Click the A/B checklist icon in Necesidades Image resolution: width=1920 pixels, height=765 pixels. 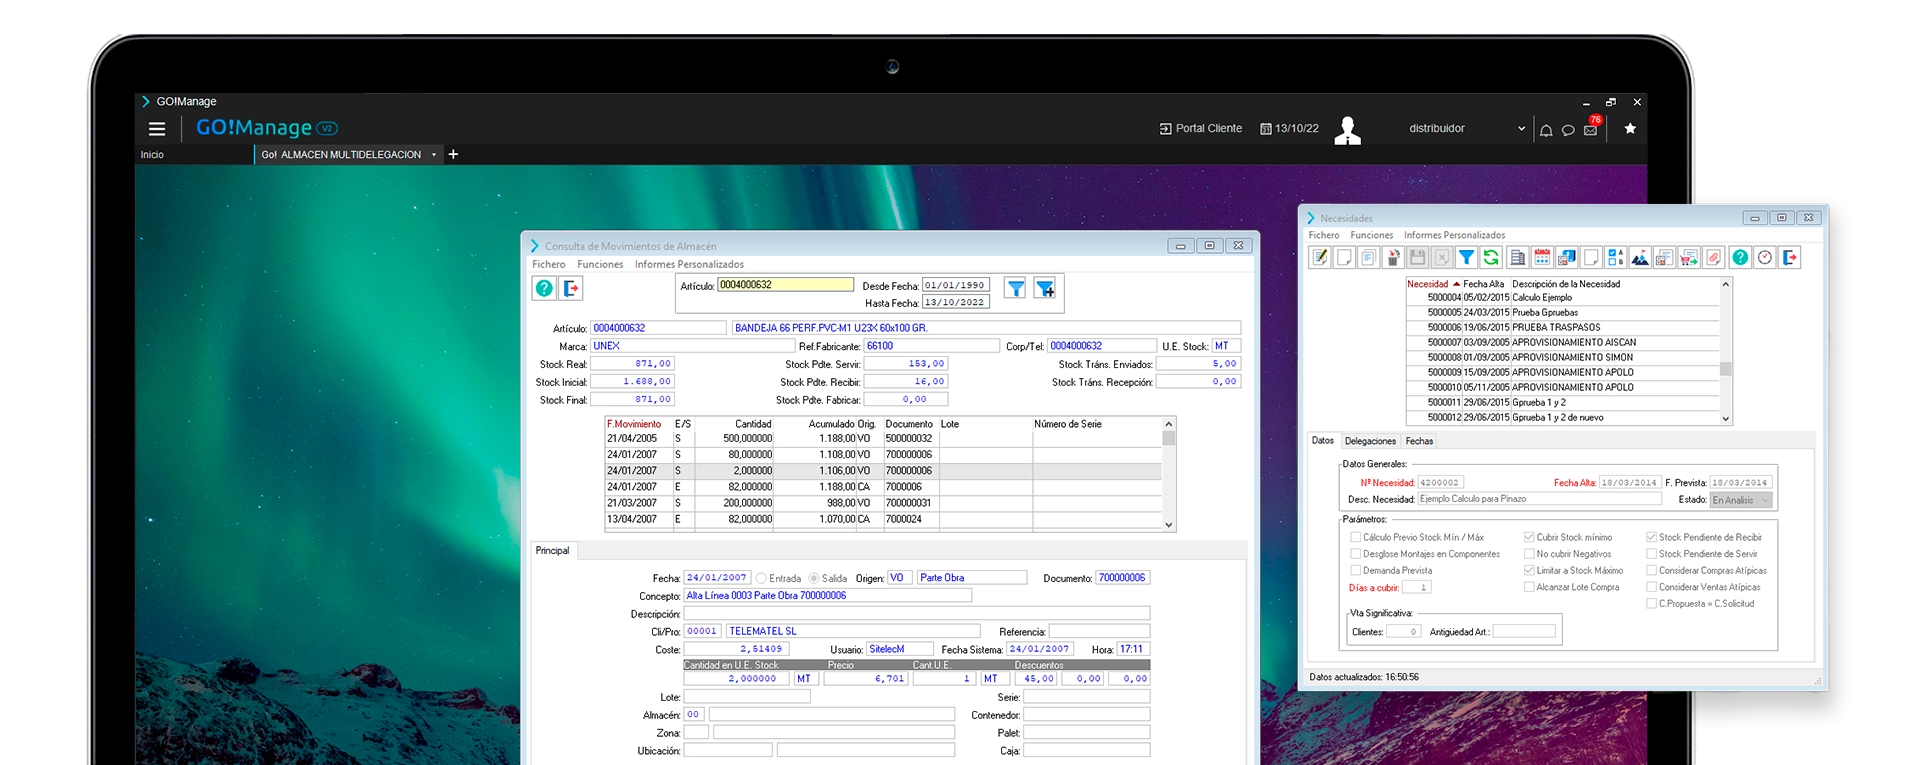click(x=1616, y=258)
